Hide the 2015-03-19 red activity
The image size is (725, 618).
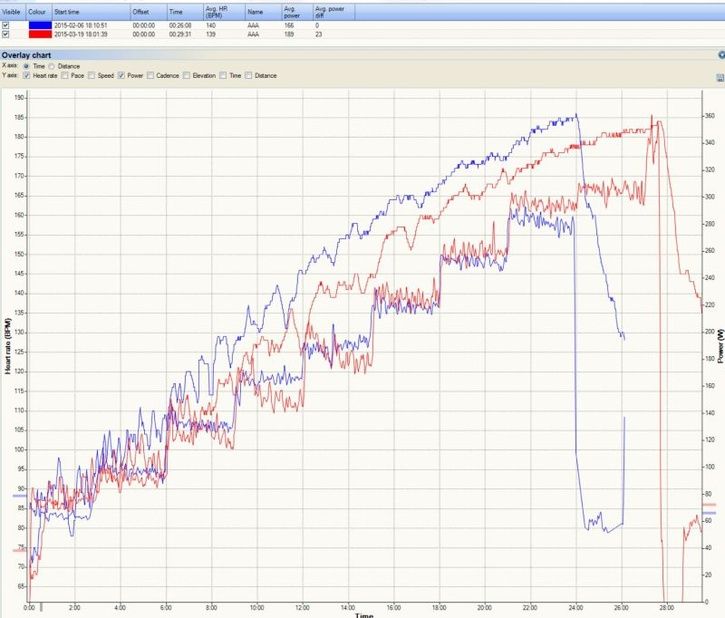[x=6, y=33]
